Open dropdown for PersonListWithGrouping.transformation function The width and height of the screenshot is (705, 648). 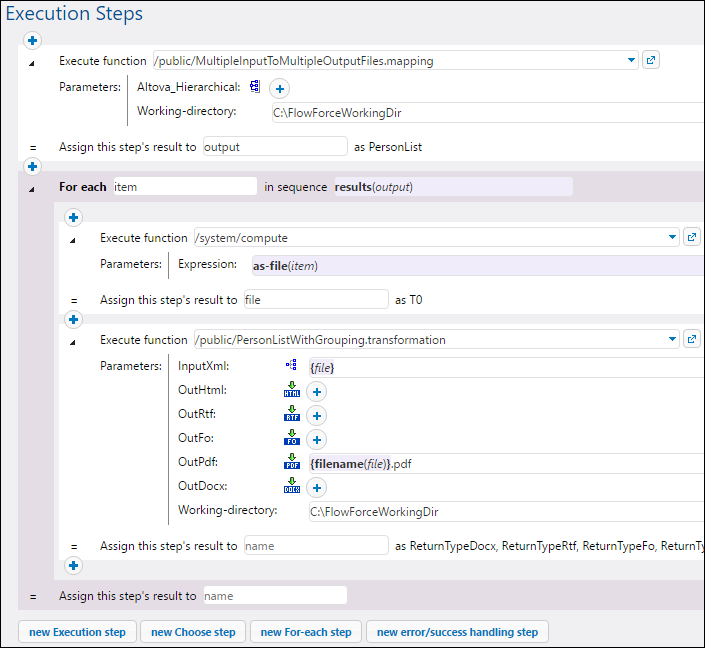click(672, 340)
